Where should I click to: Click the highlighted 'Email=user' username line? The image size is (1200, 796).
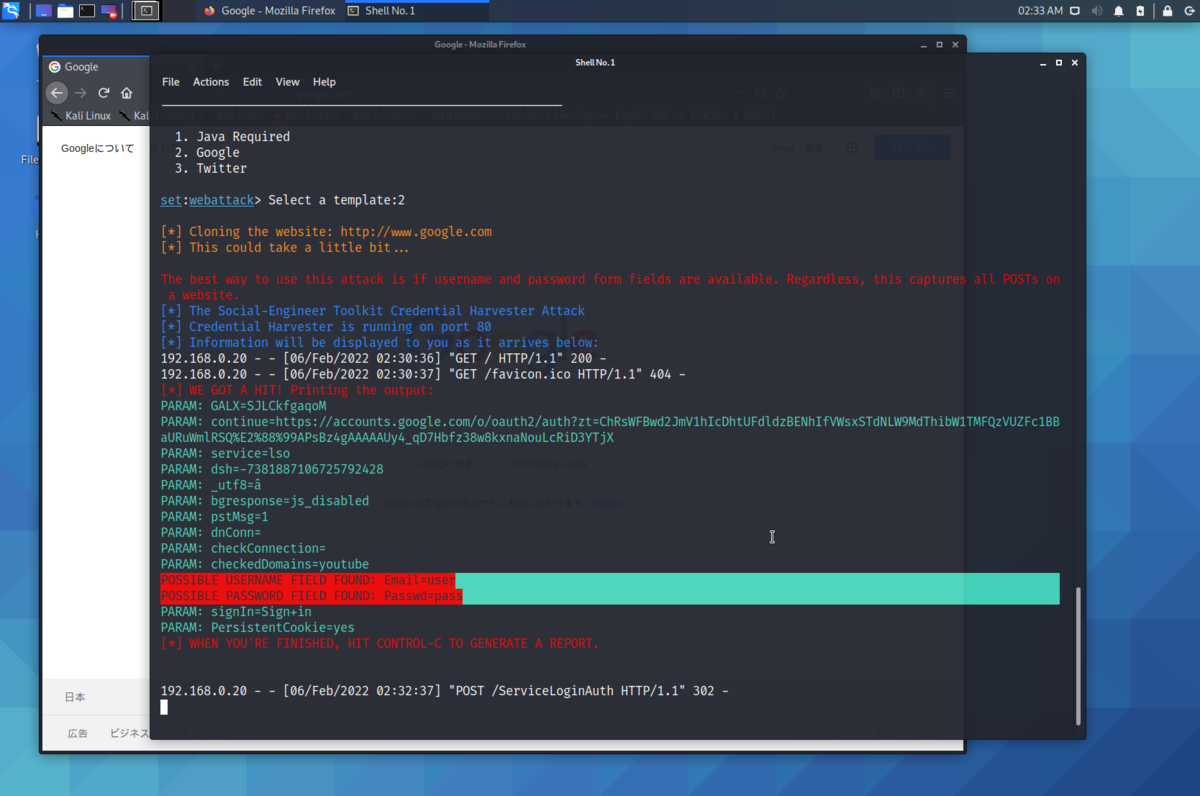pyautogui.click(x=307, y=580)
